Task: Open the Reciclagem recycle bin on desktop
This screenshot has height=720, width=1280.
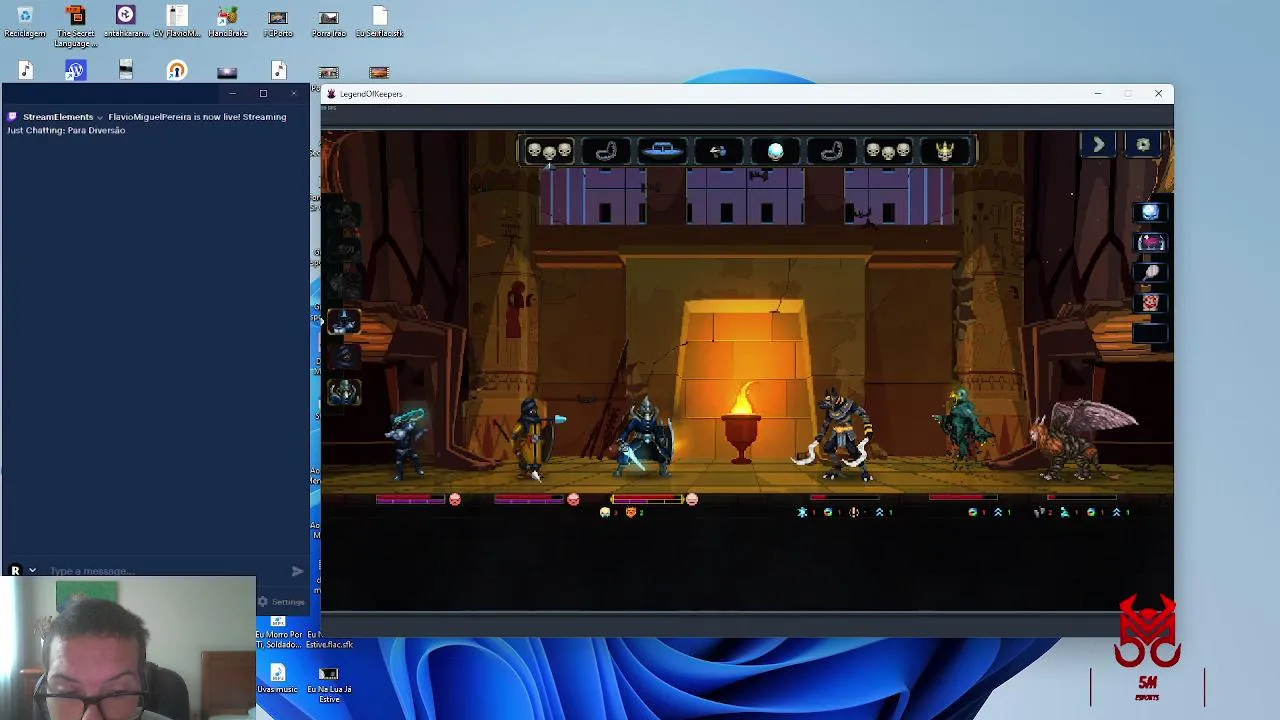Action: click(x=25, y=22)
